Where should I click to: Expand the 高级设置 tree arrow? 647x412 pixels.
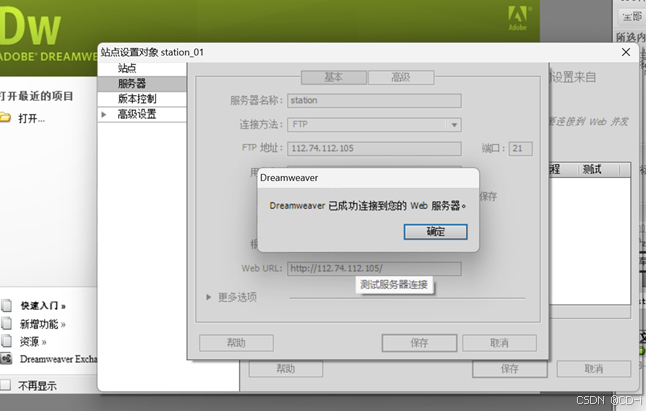pos(104,114)
